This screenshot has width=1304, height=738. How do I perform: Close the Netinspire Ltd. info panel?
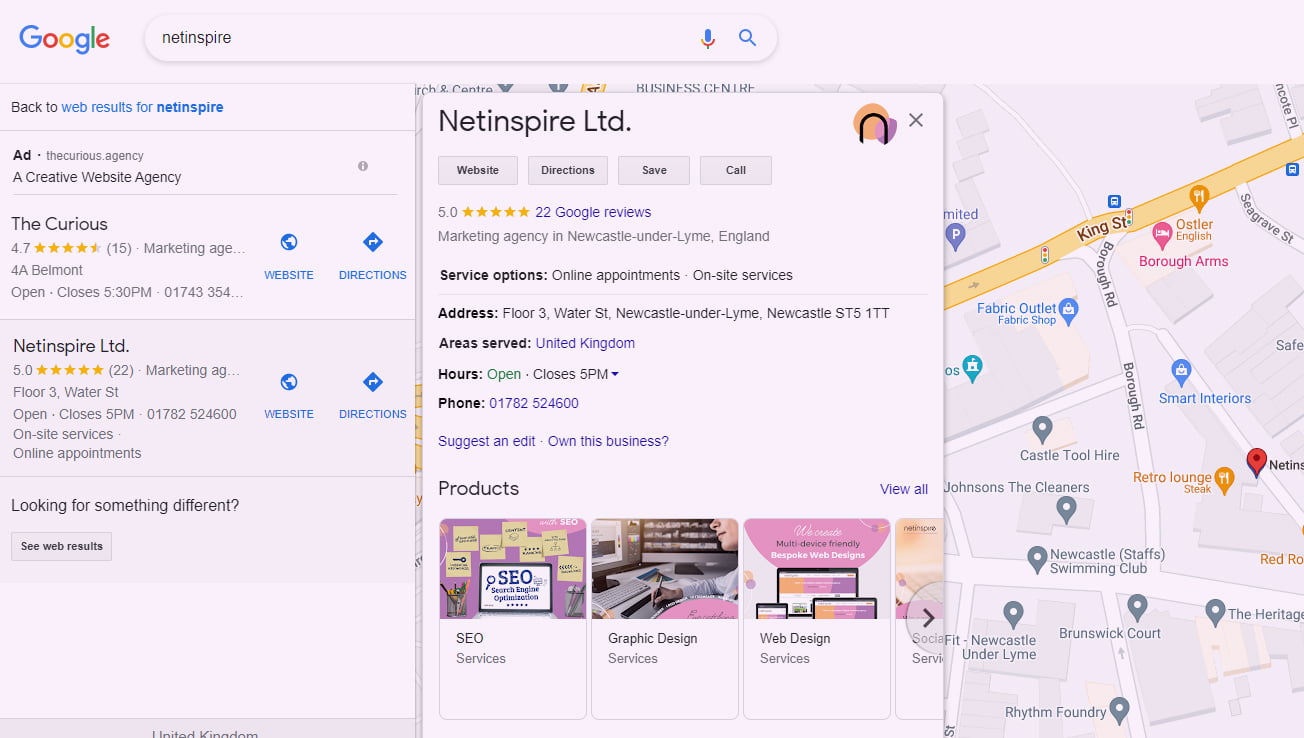916,120
